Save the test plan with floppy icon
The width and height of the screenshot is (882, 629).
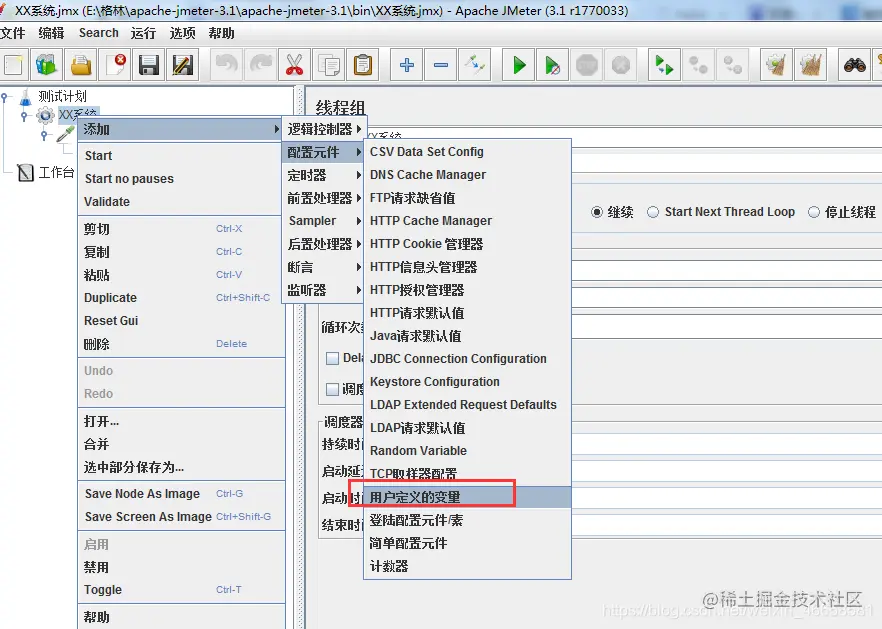coord(148,65)
